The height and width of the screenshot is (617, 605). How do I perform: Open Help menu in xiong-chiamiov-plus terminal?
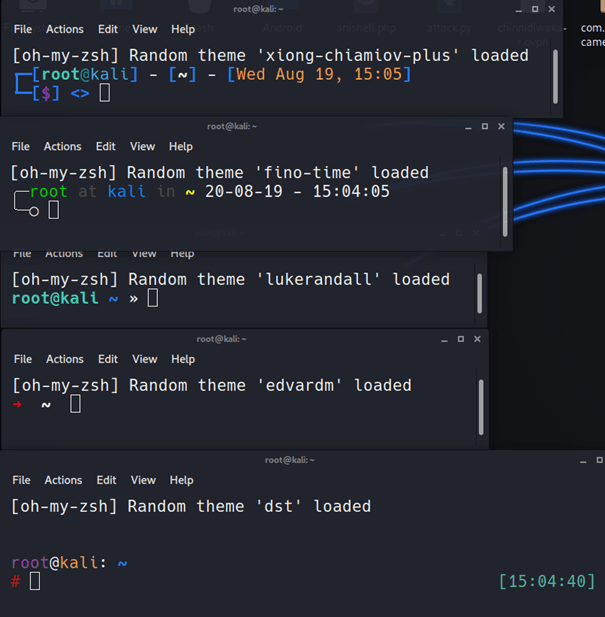[183, 29]
